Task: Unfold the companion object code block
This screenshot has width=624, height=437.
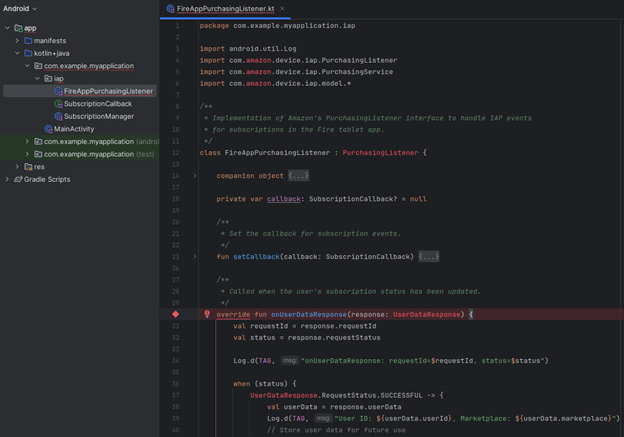Action: (x=195, y=176)
